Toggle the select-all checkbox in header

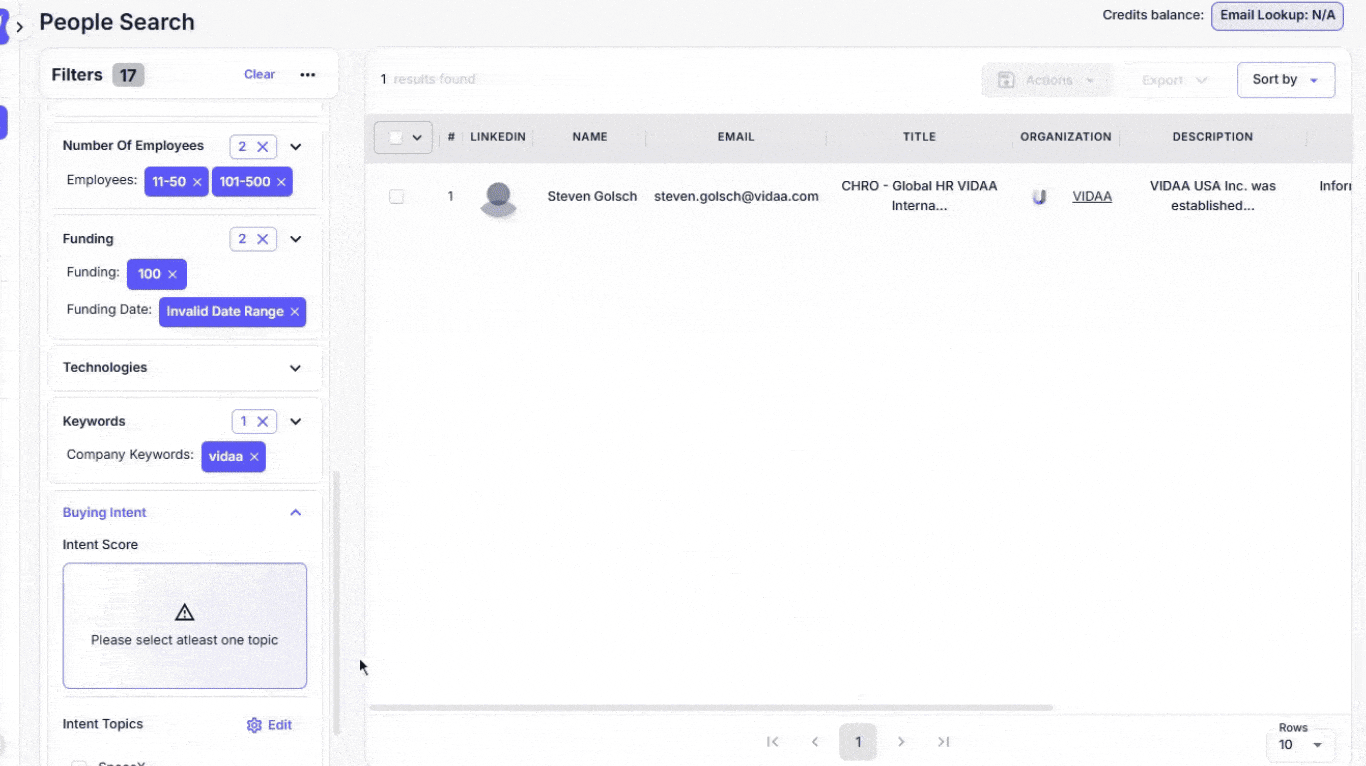coord(396,138)
